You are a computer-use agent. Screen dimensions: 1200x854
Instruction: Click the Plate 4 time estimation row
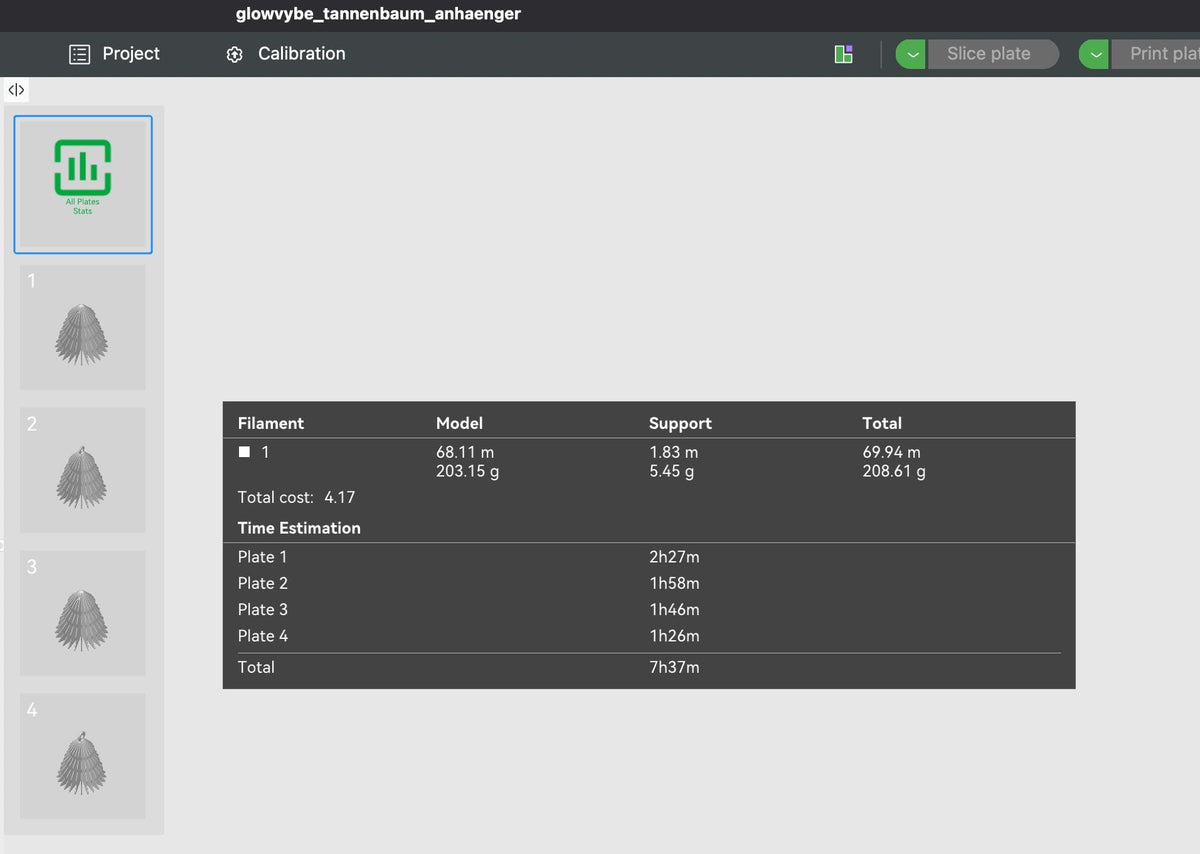[649, 636]
